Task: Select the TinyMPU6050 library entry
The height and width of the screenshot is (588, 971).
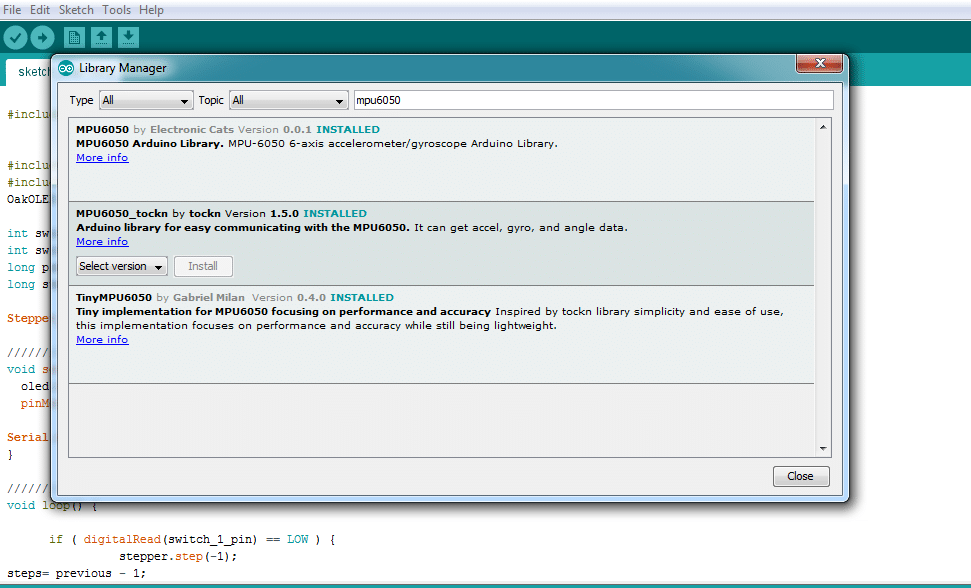Action: click(x=440, y=330)
